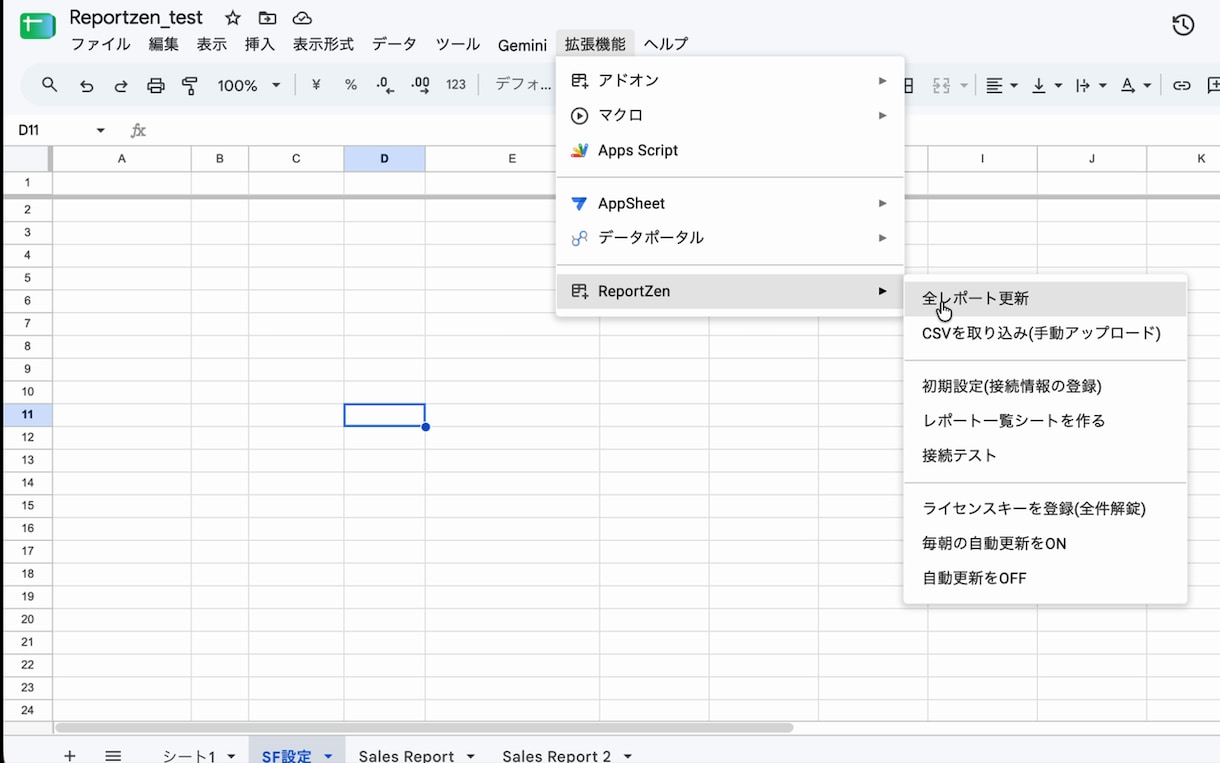Click the add sheet plus button
The height and width of the screenshot is (763, 1220).
pos(70,756)
